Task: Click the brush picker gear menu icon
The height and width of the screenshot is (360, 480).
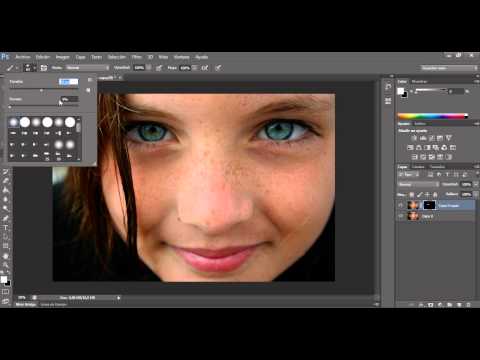Action: [89, 80]
